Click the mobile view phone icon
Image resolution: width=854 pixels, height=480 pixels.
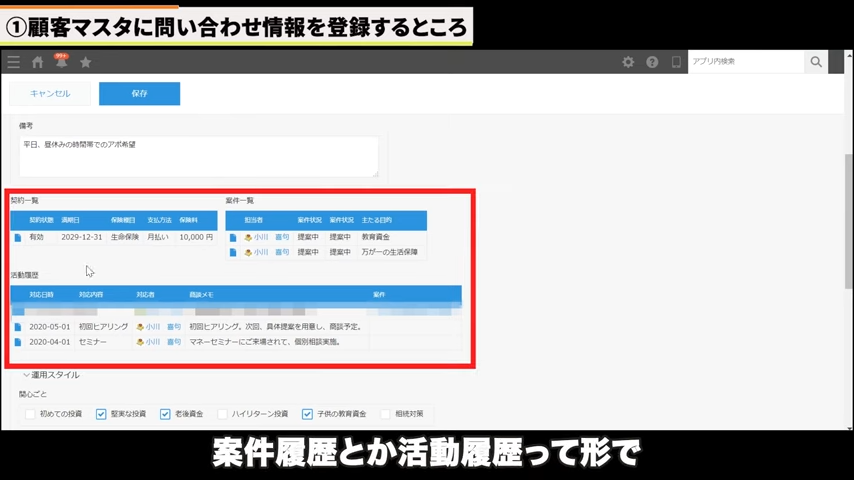[676, 62]
